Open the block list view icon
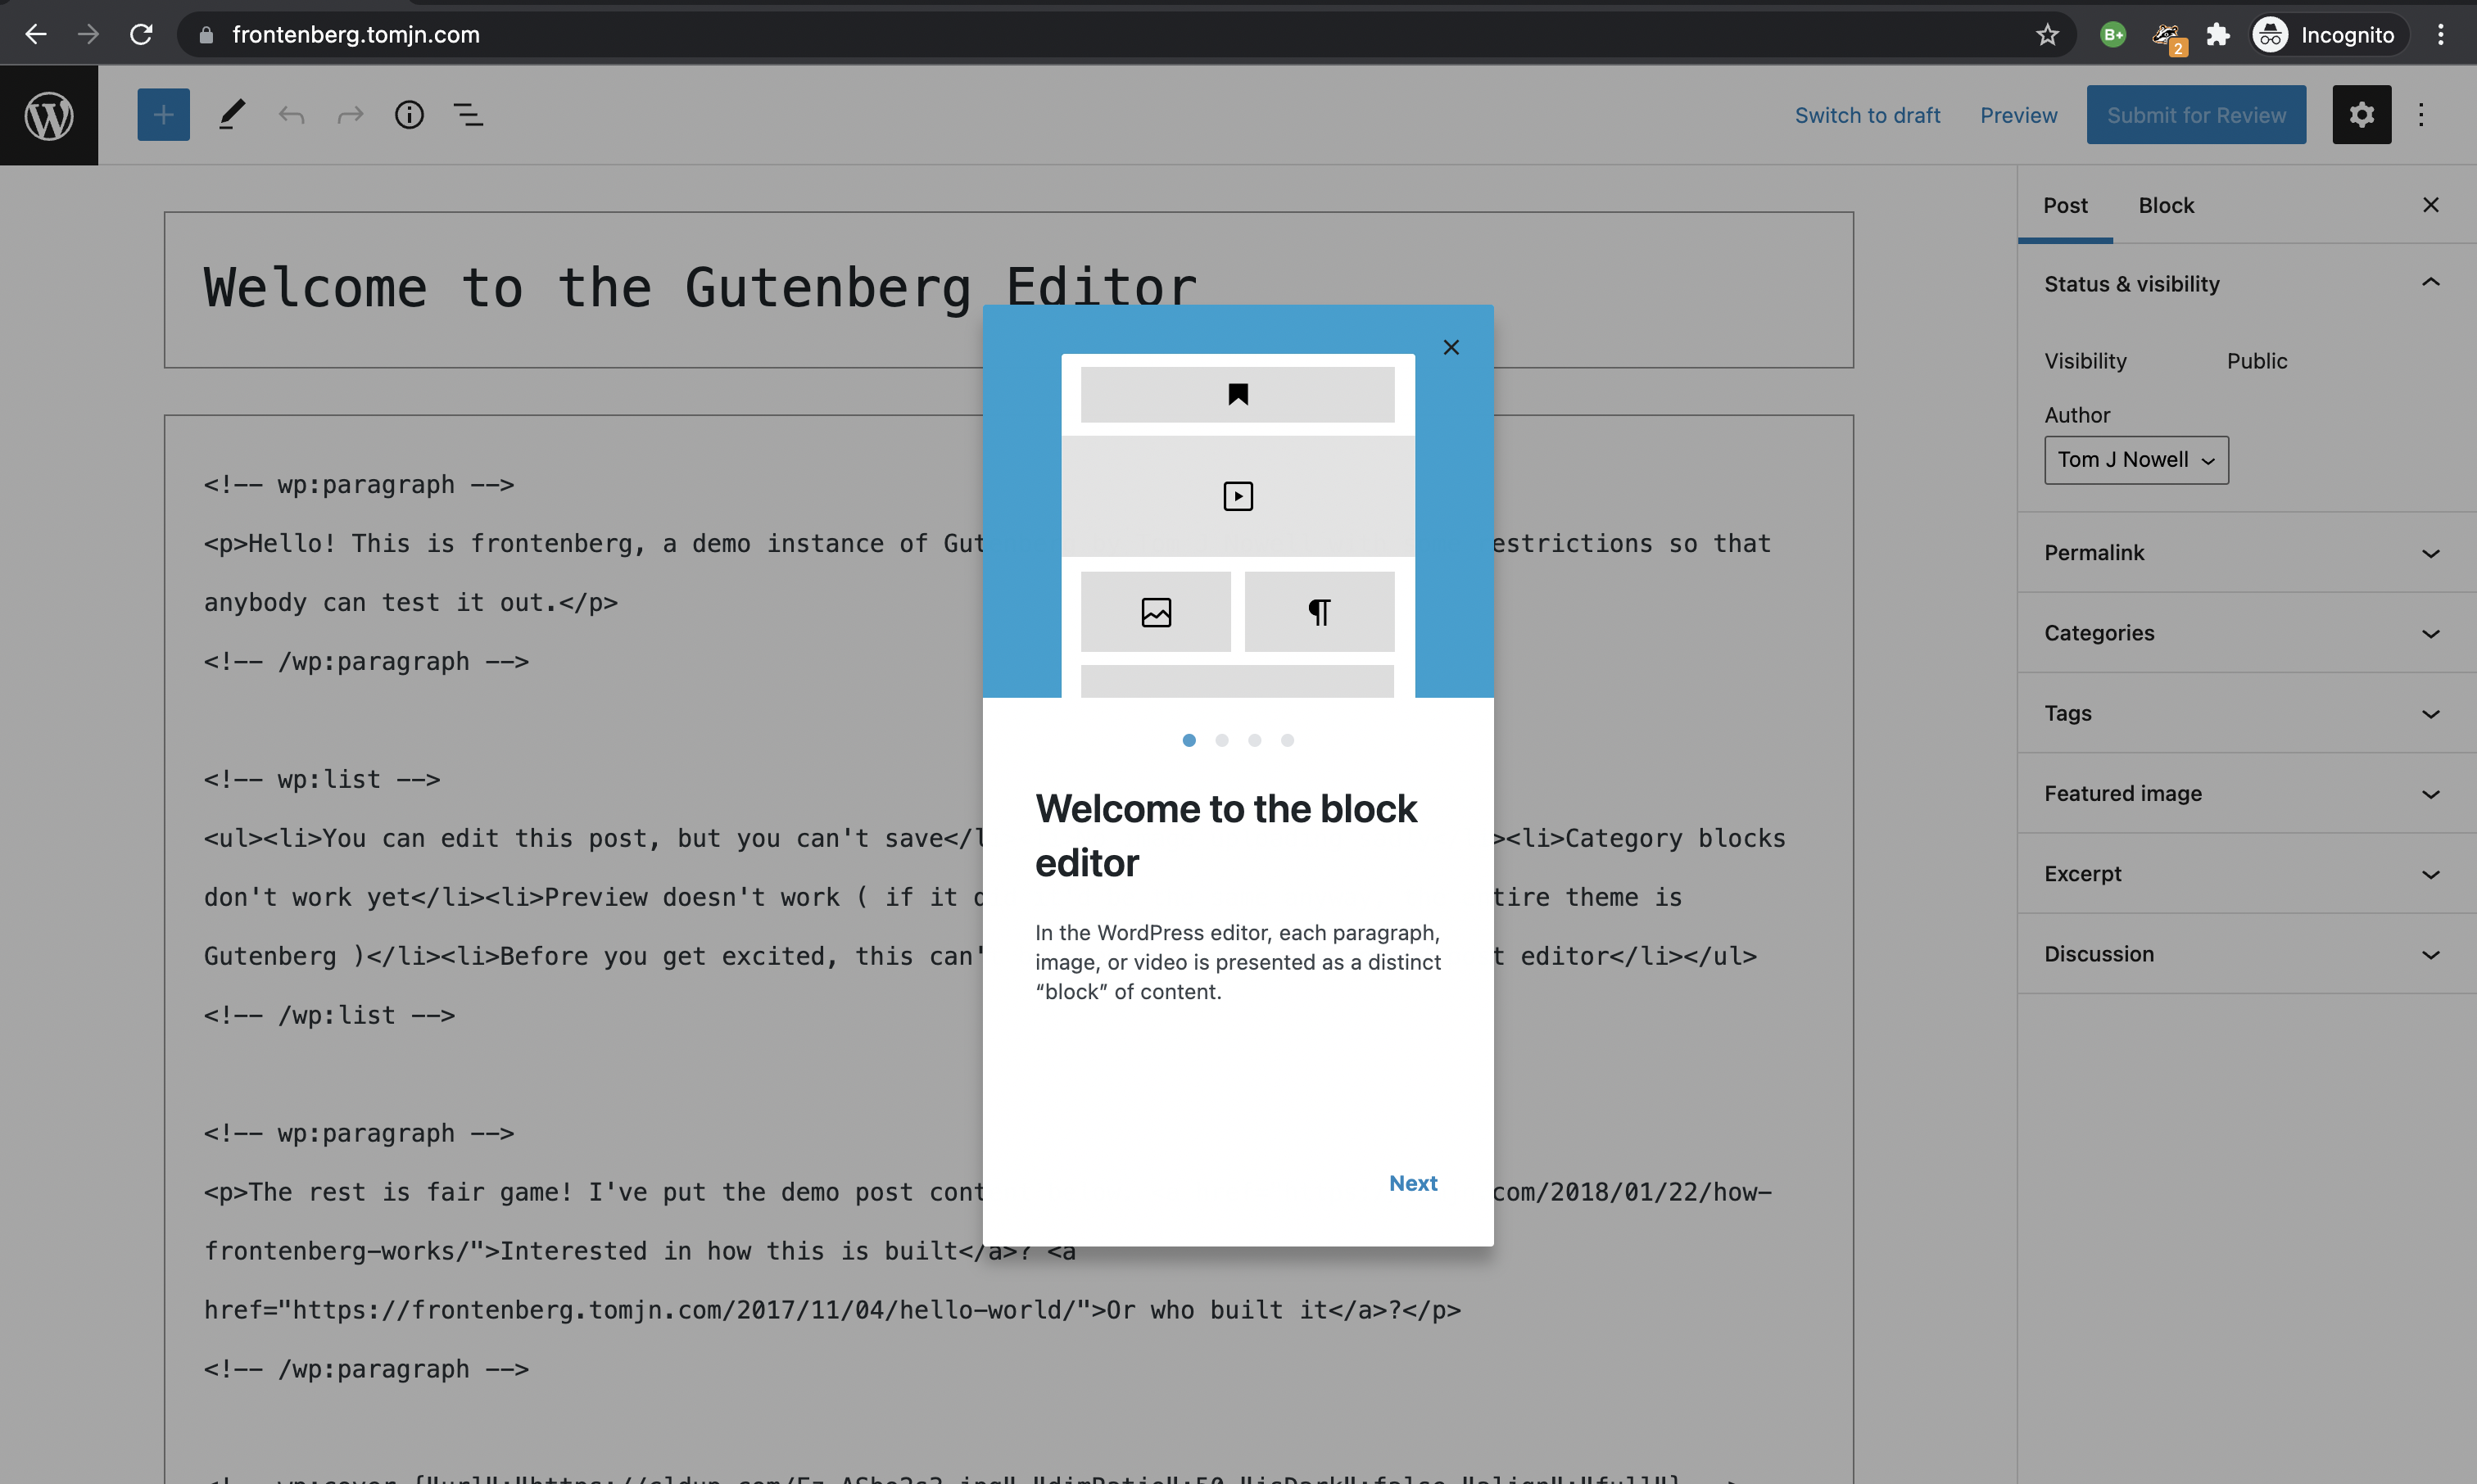Image resolution: width=2477 pixels, height=1484 pixels. (x=469, y=115)
